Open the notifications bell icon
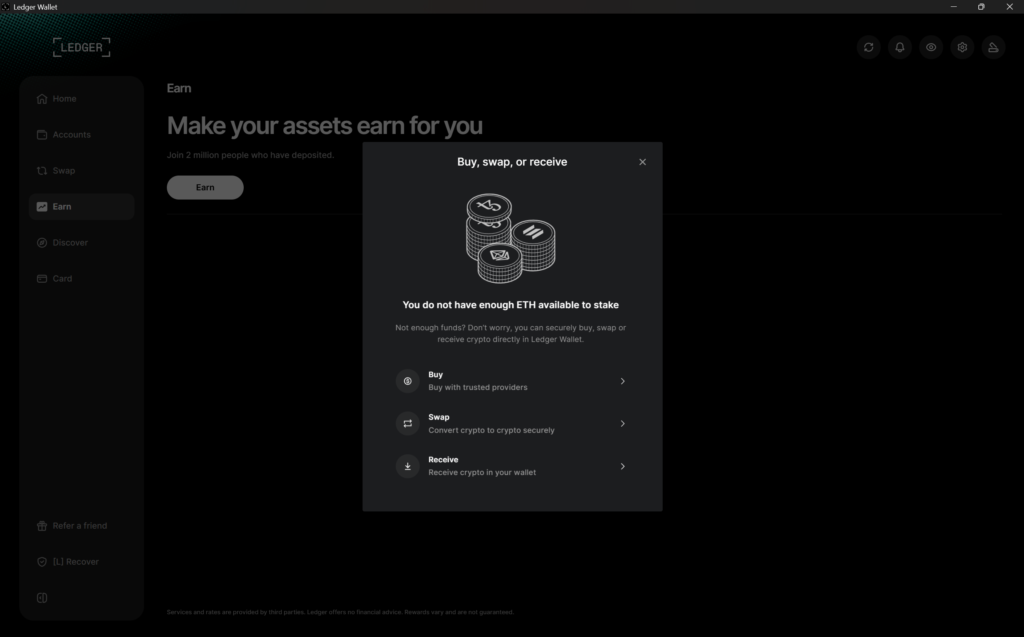Image resolution: width=1024 pixels, height=637 pixels. [x=900, y=47]
